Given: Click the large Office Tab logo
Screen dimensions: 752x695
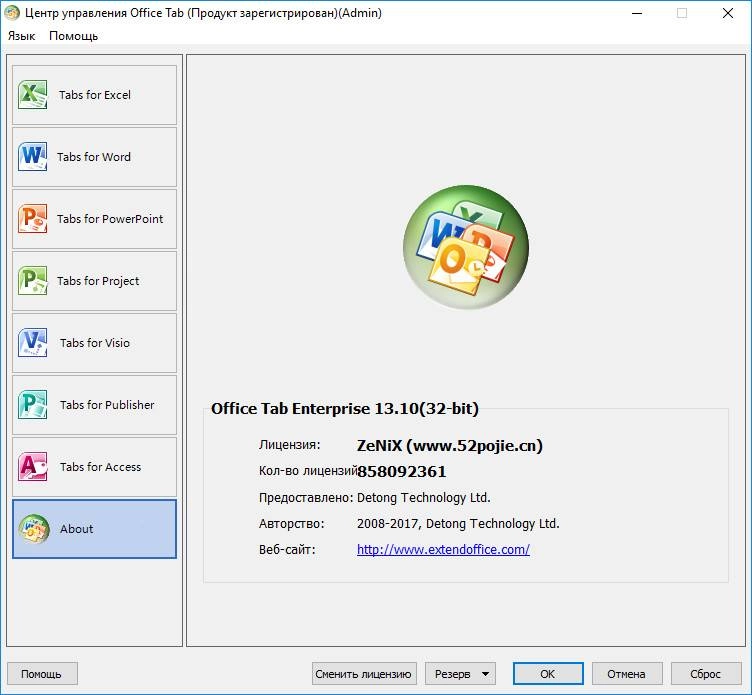Looking at the screenshot, I should [466, 247].
